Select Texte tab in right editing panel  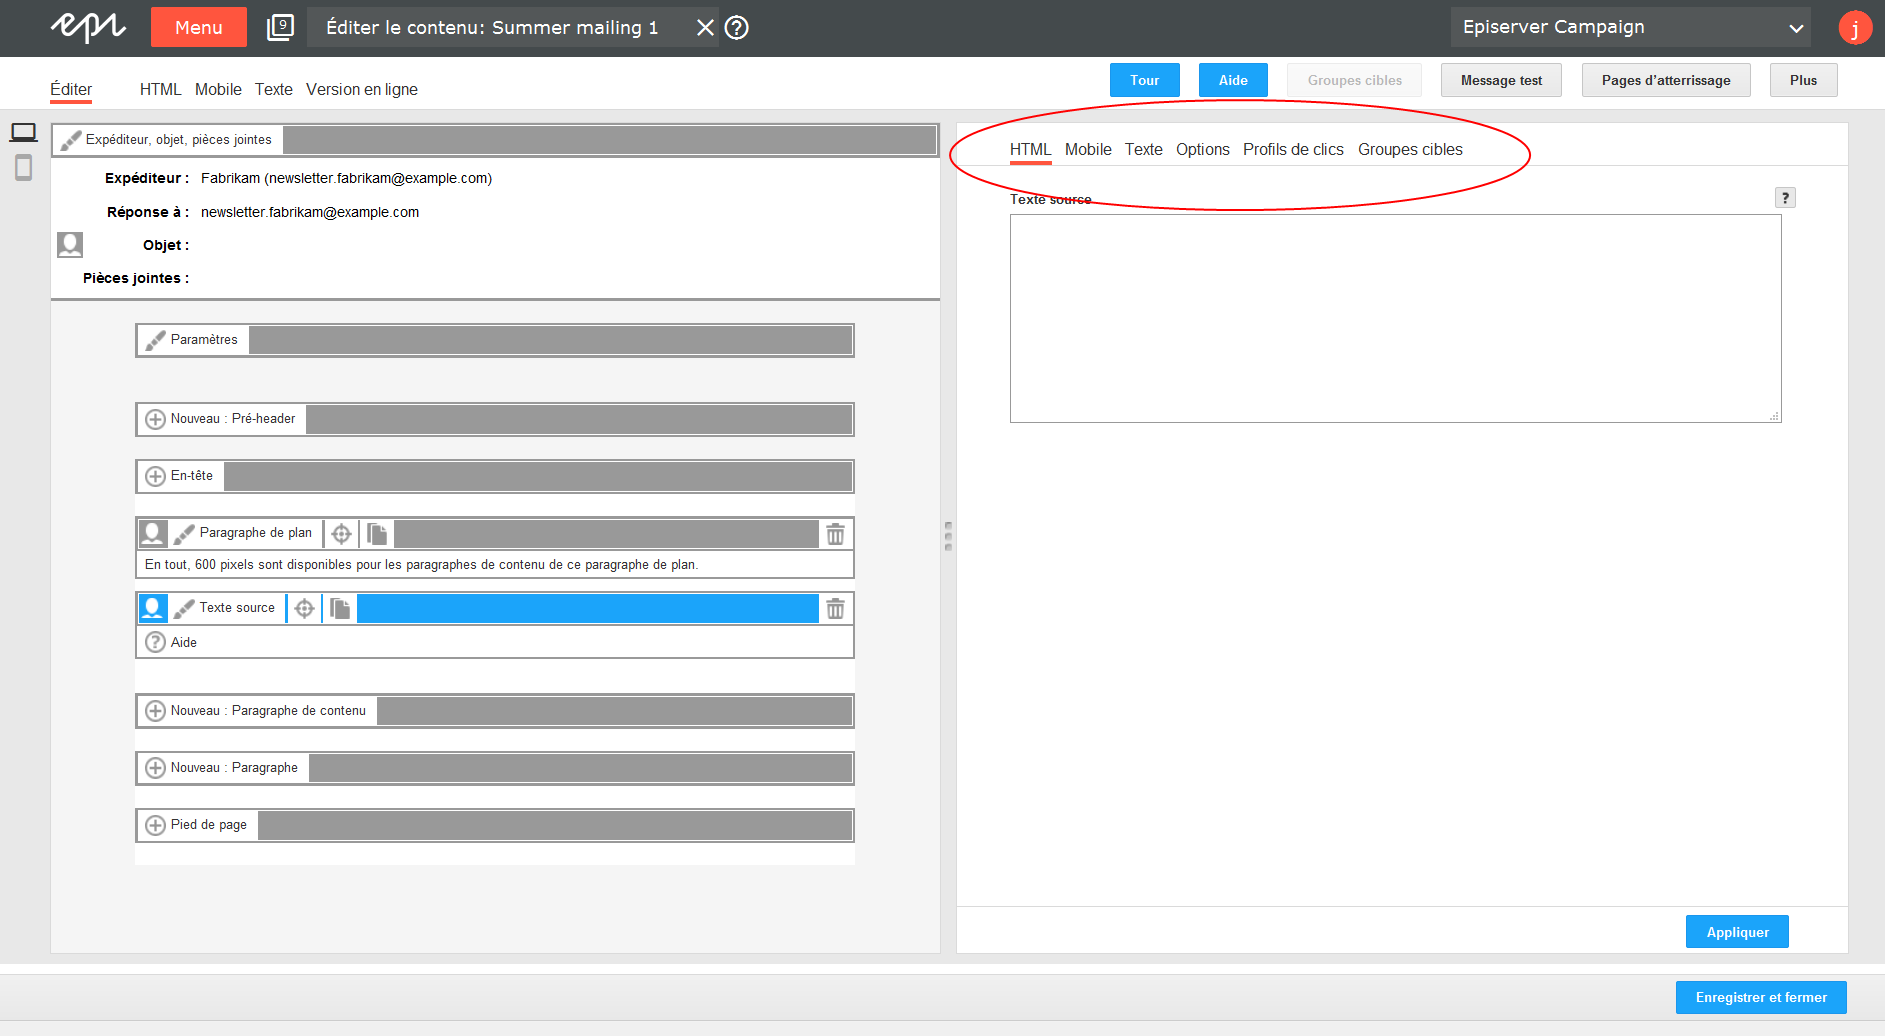pyautogui.click(x=1143, y=149)
